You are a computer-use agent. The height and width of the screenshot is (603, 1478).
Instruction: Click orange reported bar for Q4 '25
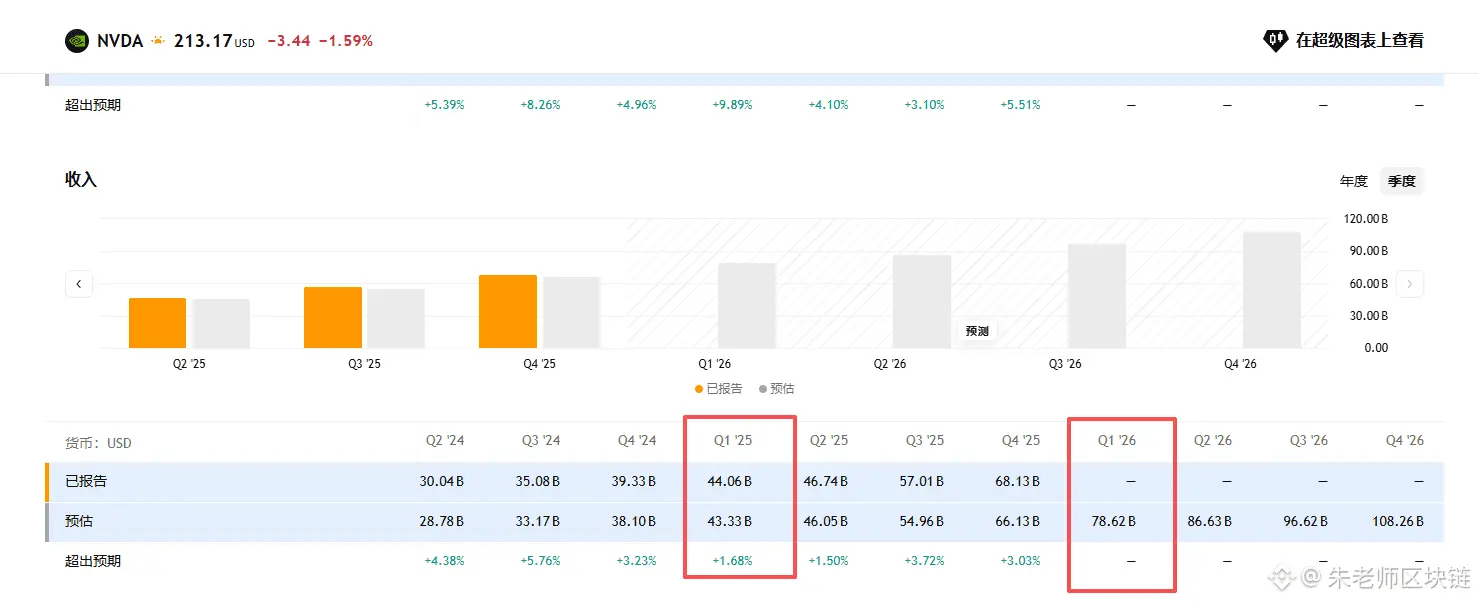(508, 312)
